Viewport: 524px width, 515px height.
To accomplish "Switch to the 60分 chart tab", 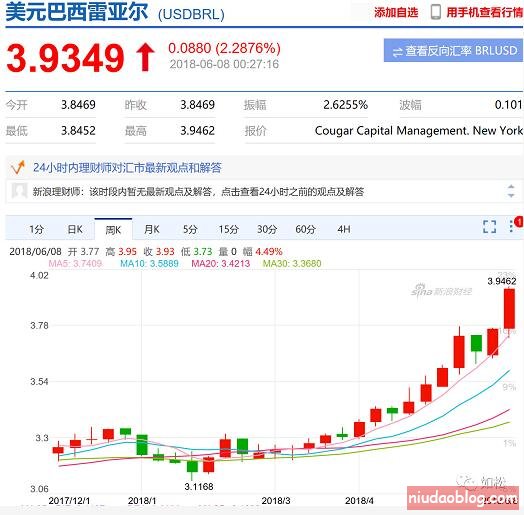I will 305,229.
